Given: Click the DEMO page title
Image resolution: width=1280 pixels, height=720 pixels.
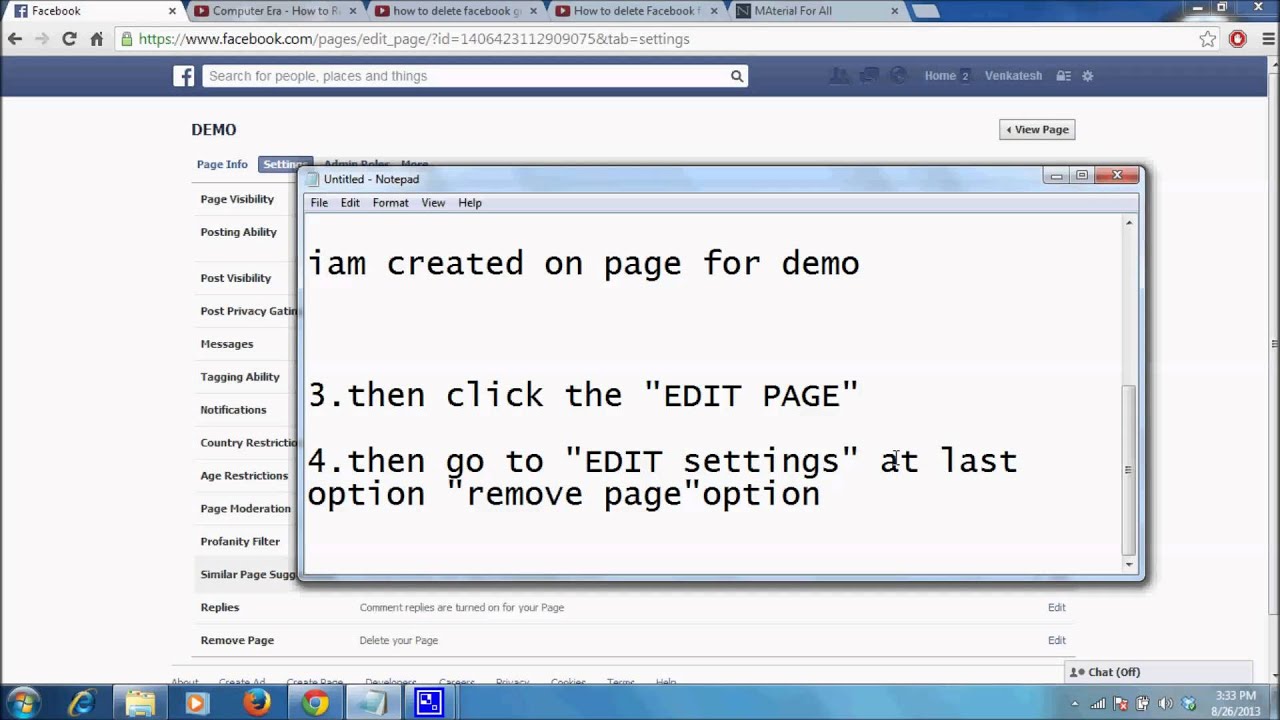Looking at the screenshot, I should click(x=214, y=130).
